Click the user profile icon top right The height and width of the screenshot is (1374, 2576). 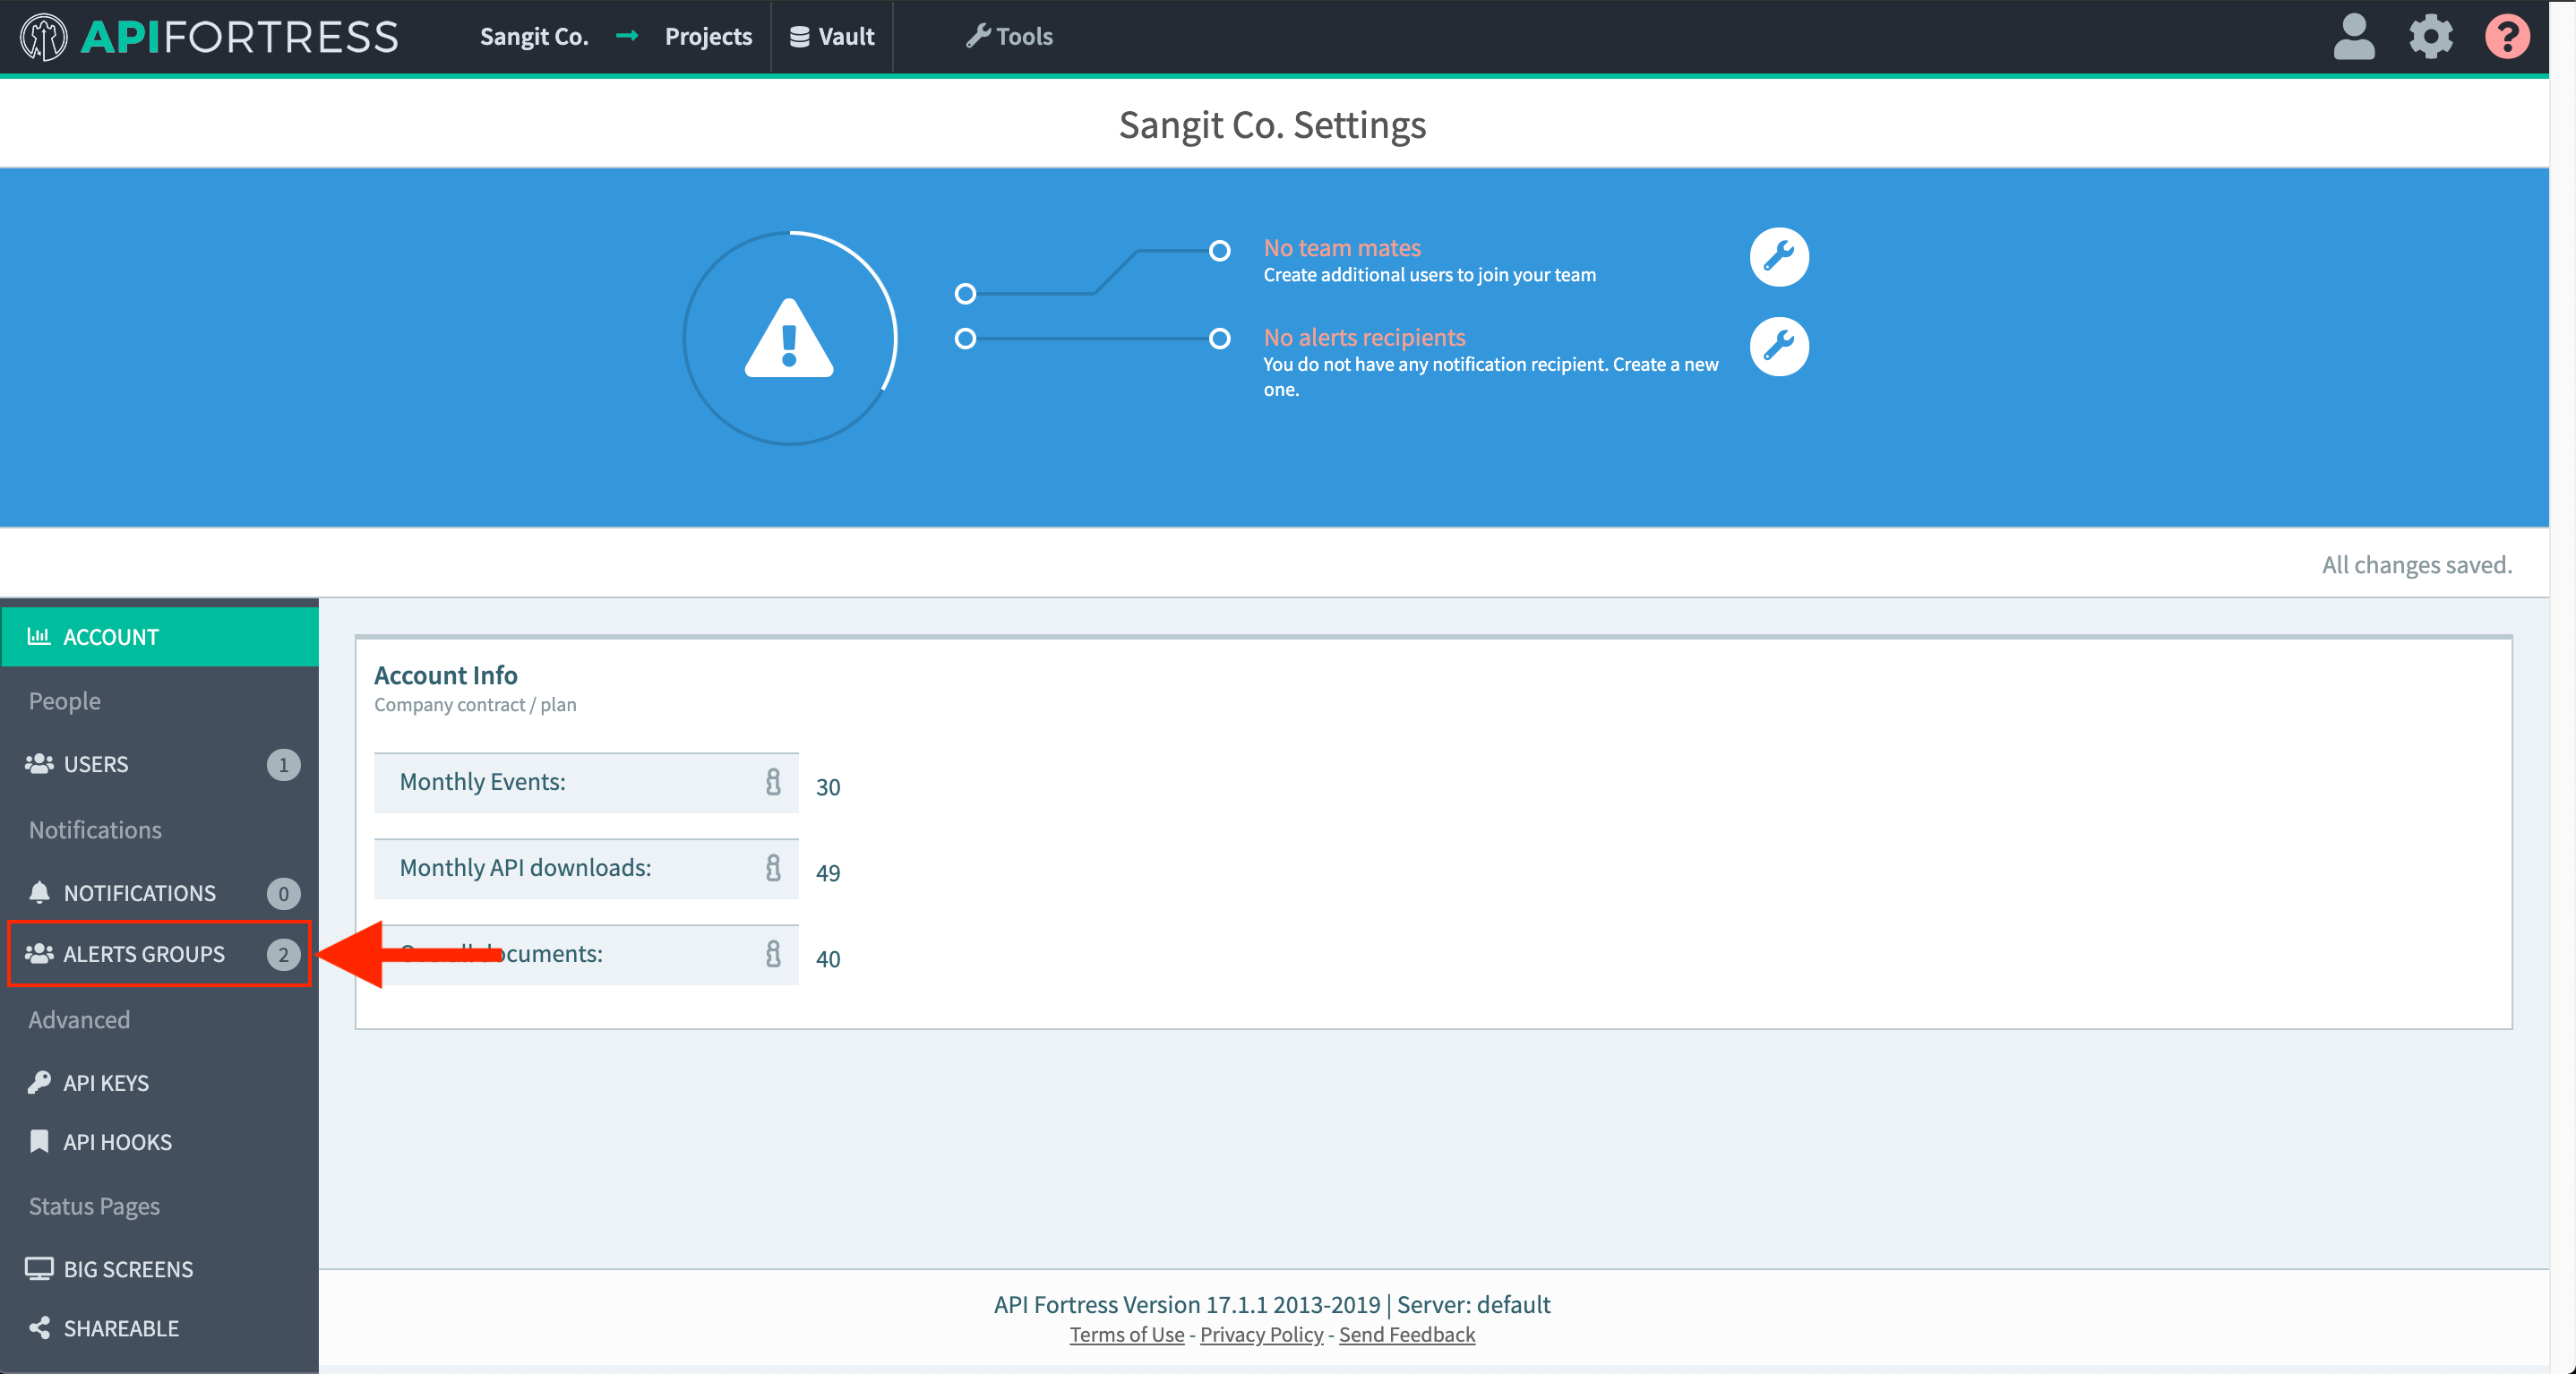tap(2351, 36)
